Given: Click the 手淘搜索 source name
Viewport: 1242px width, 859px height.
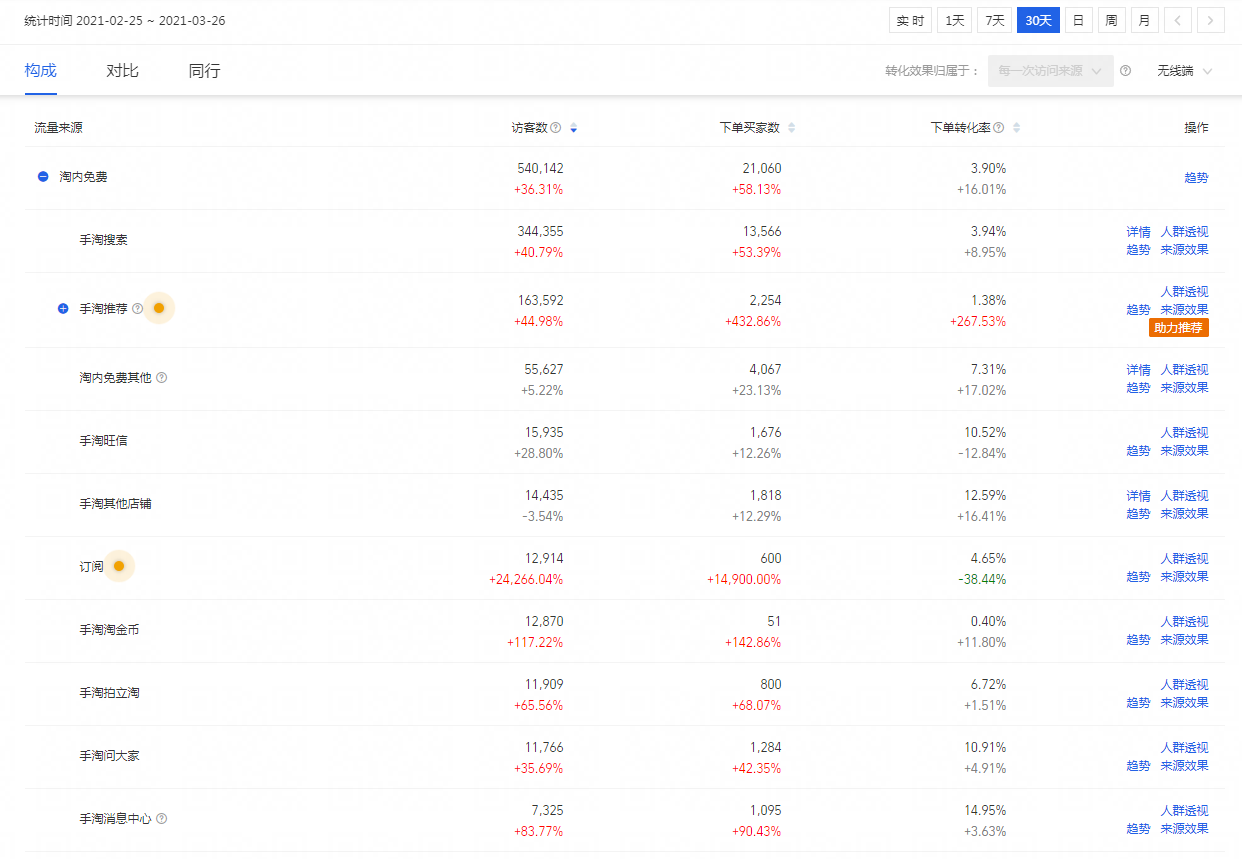Looking at the screenshot, I should [104, 240].
